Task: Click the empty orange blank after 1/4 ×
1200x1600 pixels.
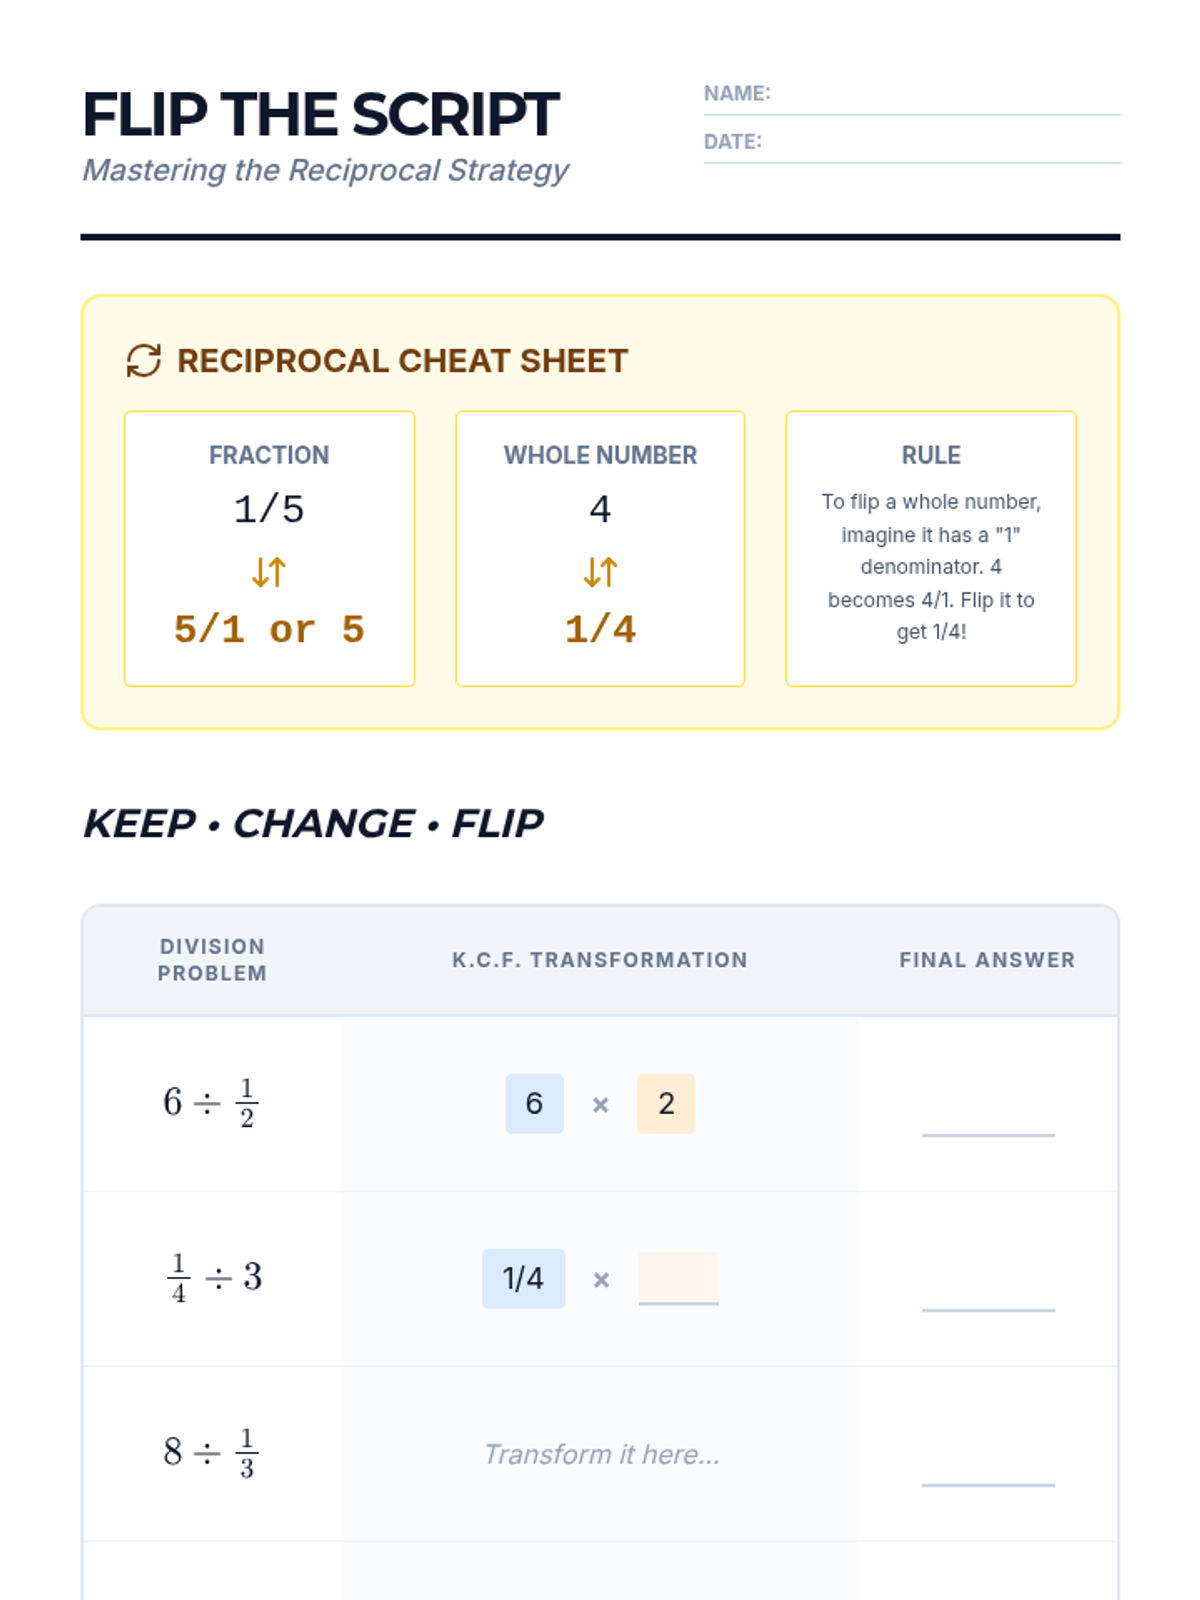Action: coord(679,1278)
